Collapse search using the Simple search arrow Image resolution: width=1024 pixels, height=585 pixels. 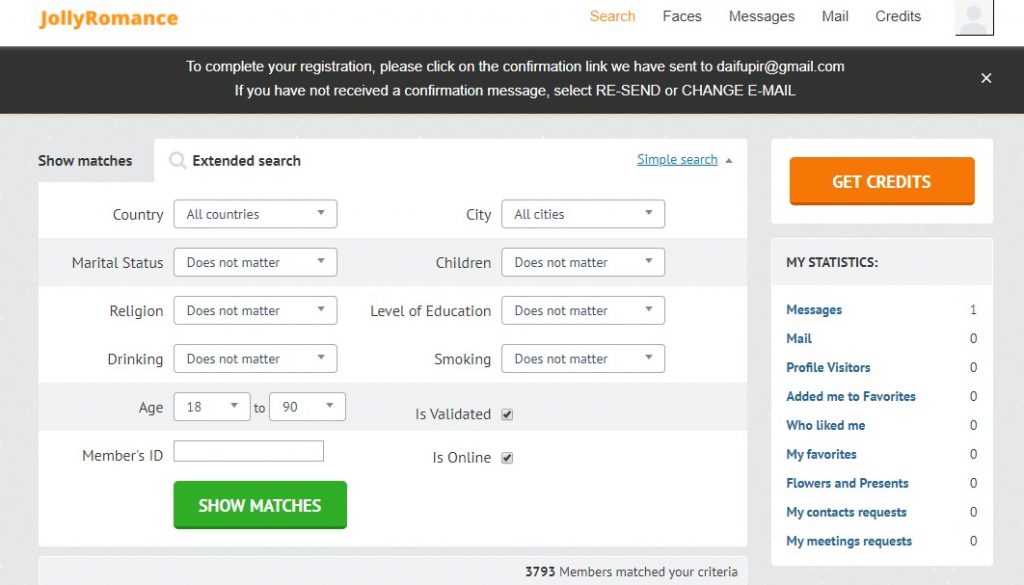[729, 161]
